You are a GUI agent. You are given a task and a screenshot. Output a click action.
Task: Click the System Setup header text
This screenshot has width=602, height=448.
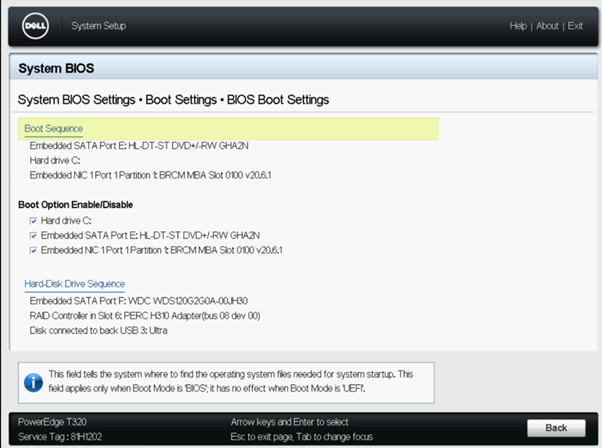(98, 26)
